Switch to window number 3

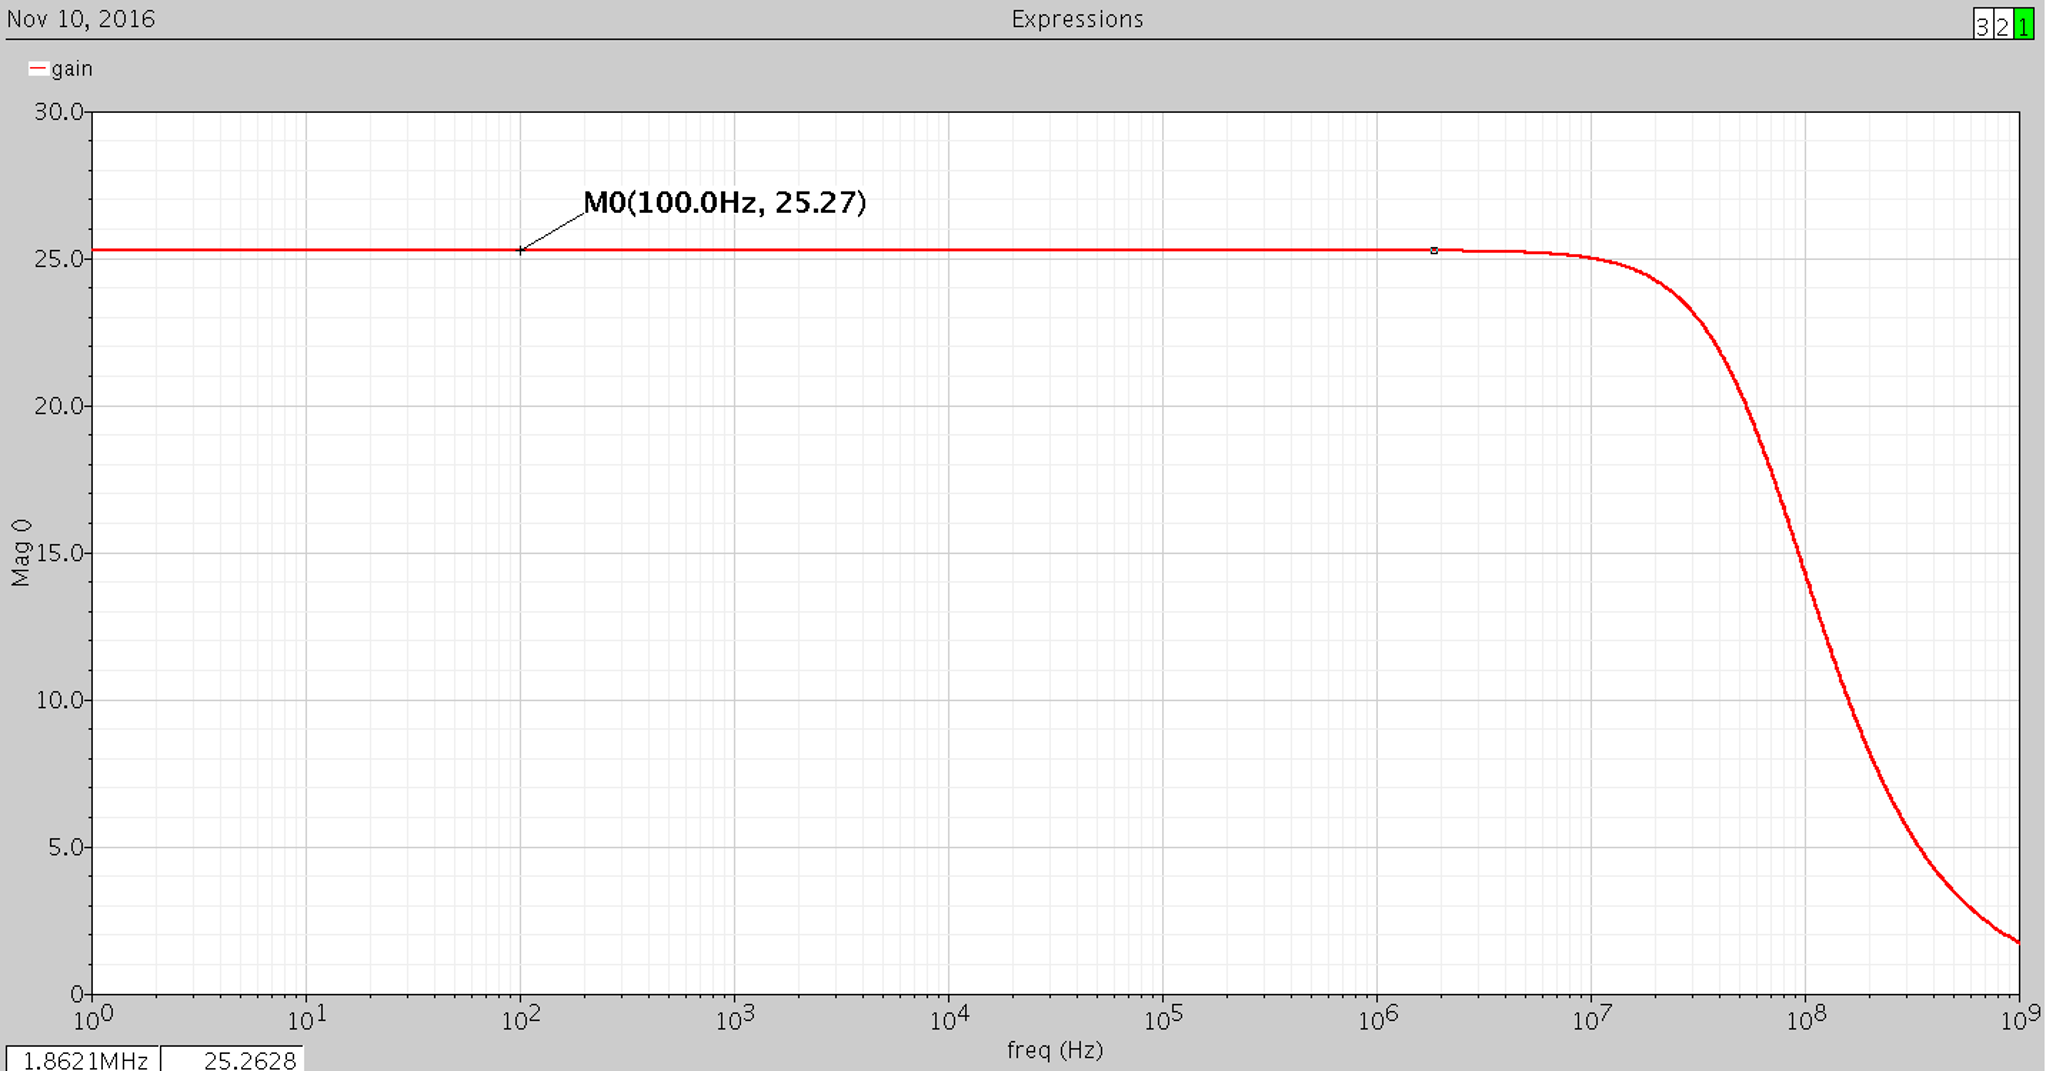[x=1983, y=25]
